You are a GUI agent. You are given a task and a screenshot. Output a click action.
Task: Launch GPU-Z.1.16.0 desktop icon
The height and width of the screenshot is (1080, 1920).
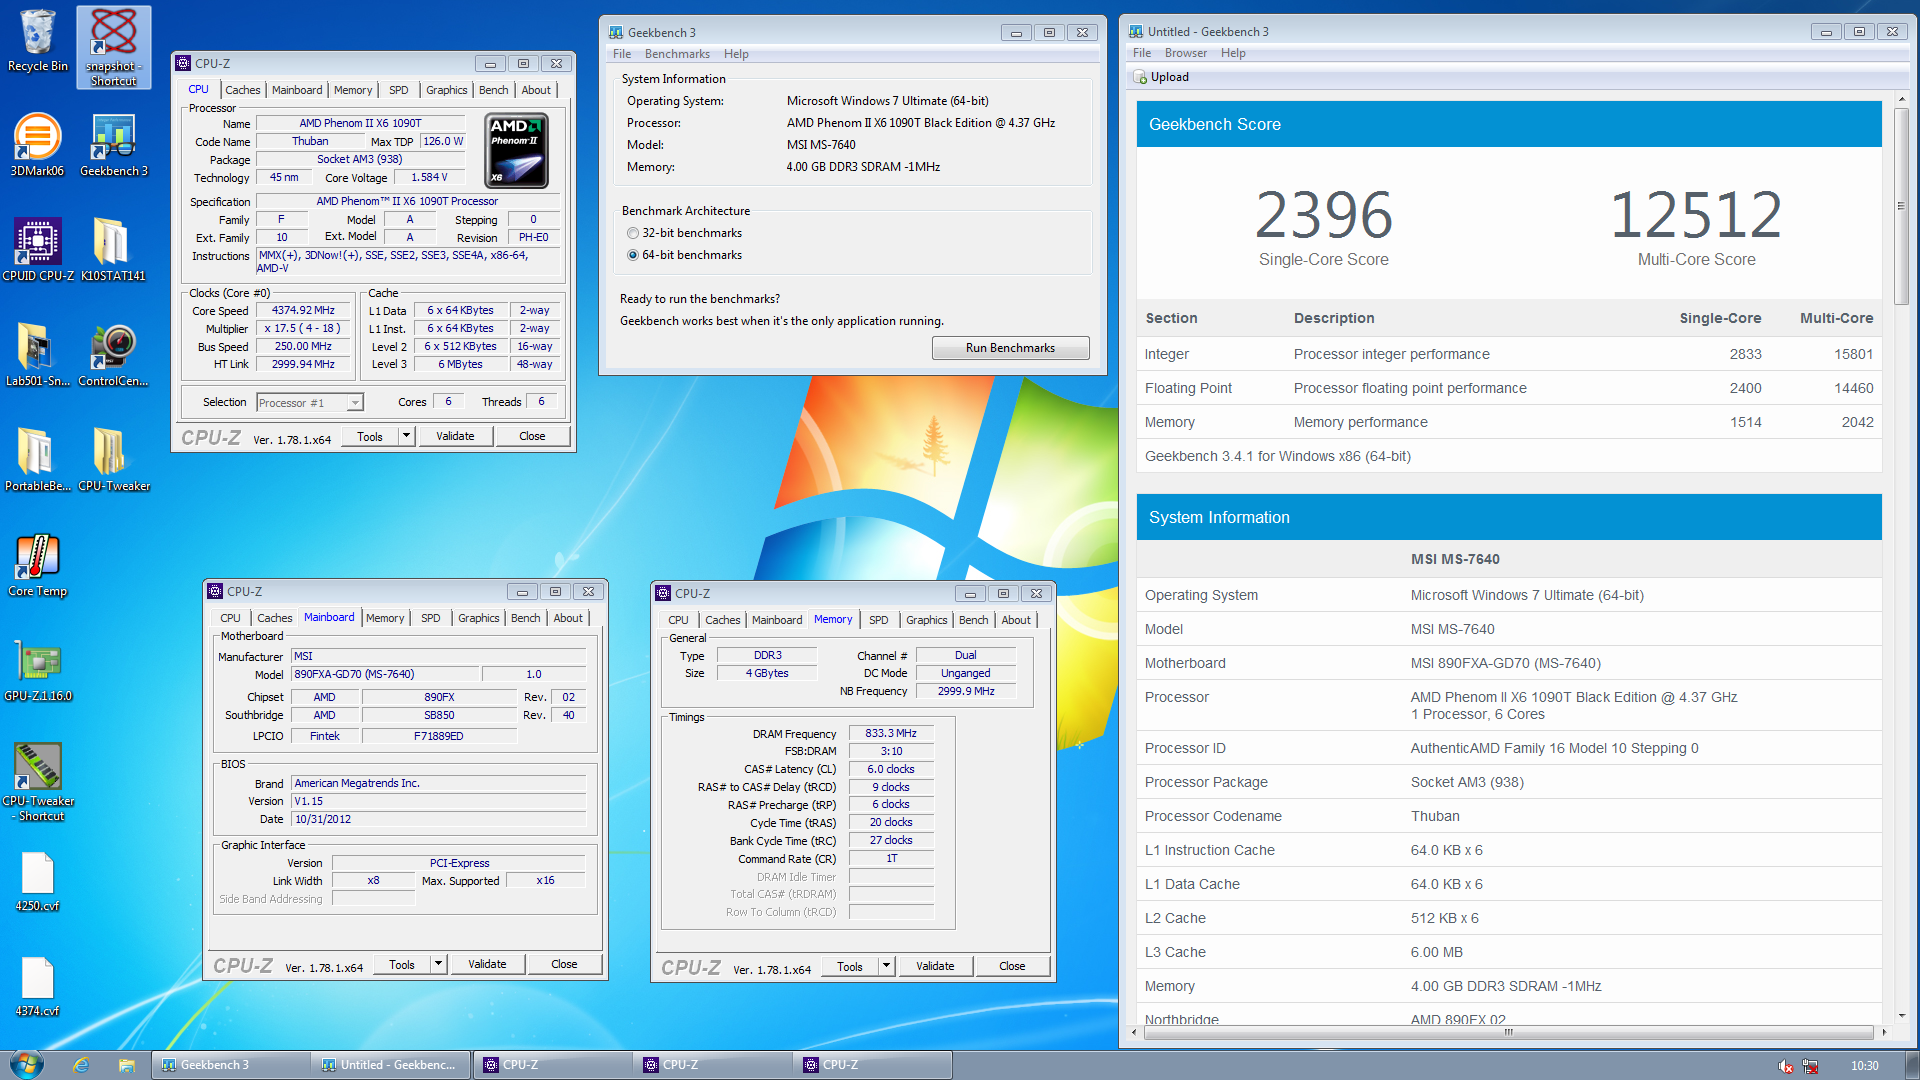point(37,670)
